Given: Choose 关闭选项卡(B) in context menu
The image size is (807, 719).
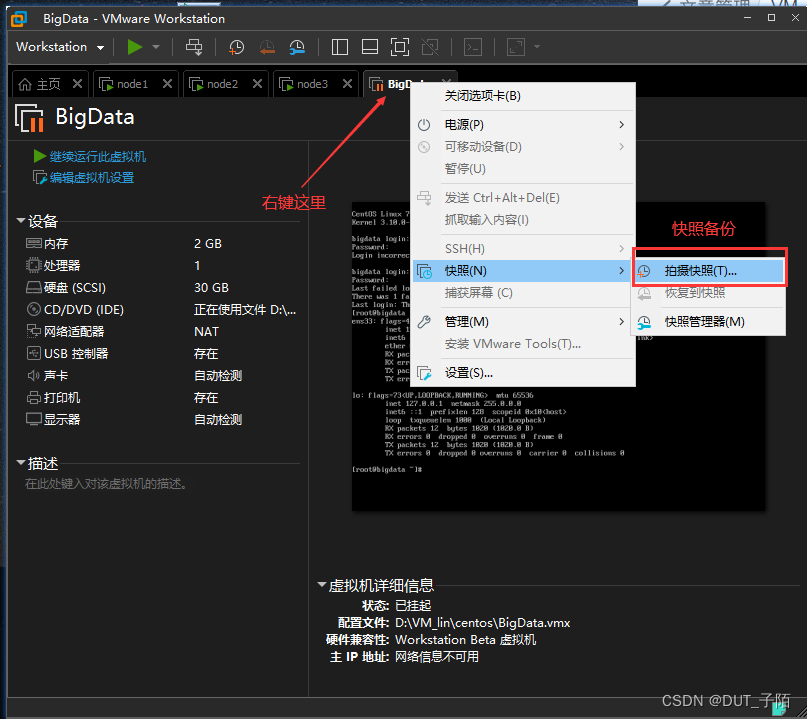Looking at the screenshot, I should tap(523, 96).
